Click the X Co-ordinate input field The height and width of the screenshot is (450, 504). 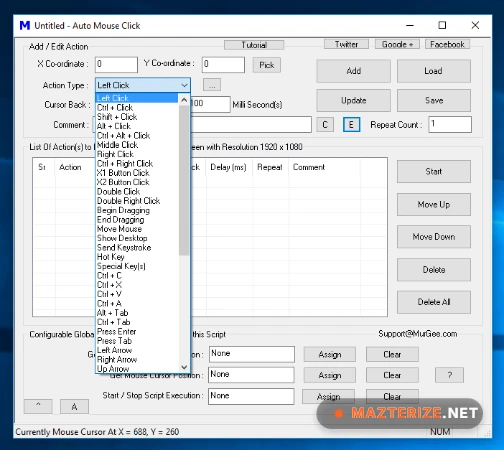(x=116, y=64)
